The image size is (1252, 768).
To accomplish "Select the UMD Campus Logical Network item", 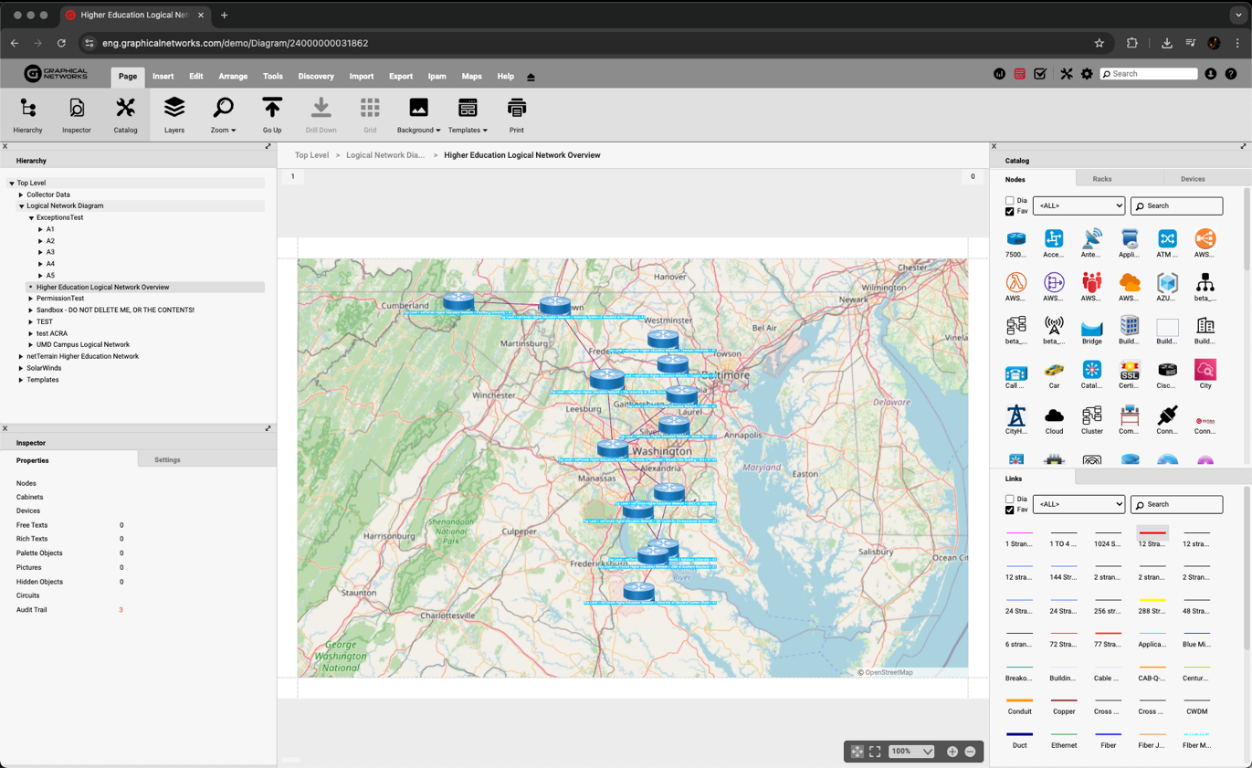I will coord(83,345).
